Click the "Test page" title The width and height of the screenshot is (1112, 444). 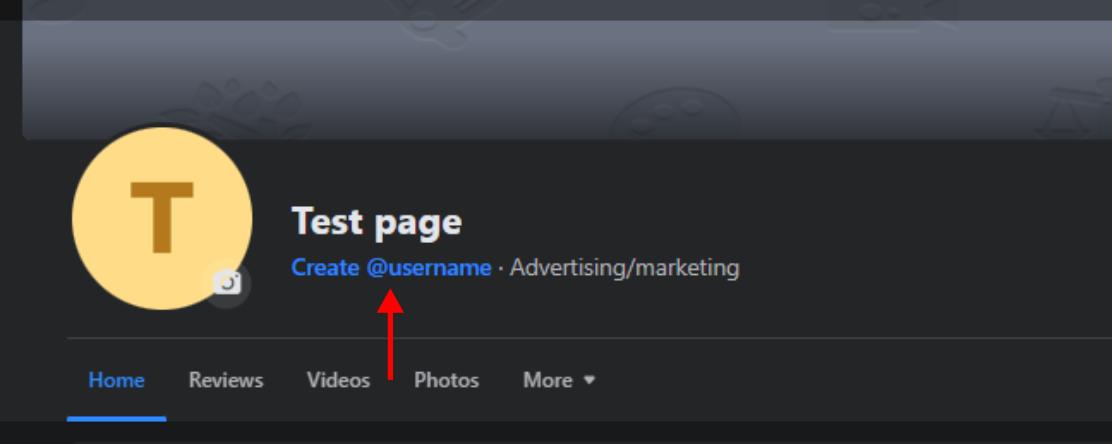pos(376,222)
